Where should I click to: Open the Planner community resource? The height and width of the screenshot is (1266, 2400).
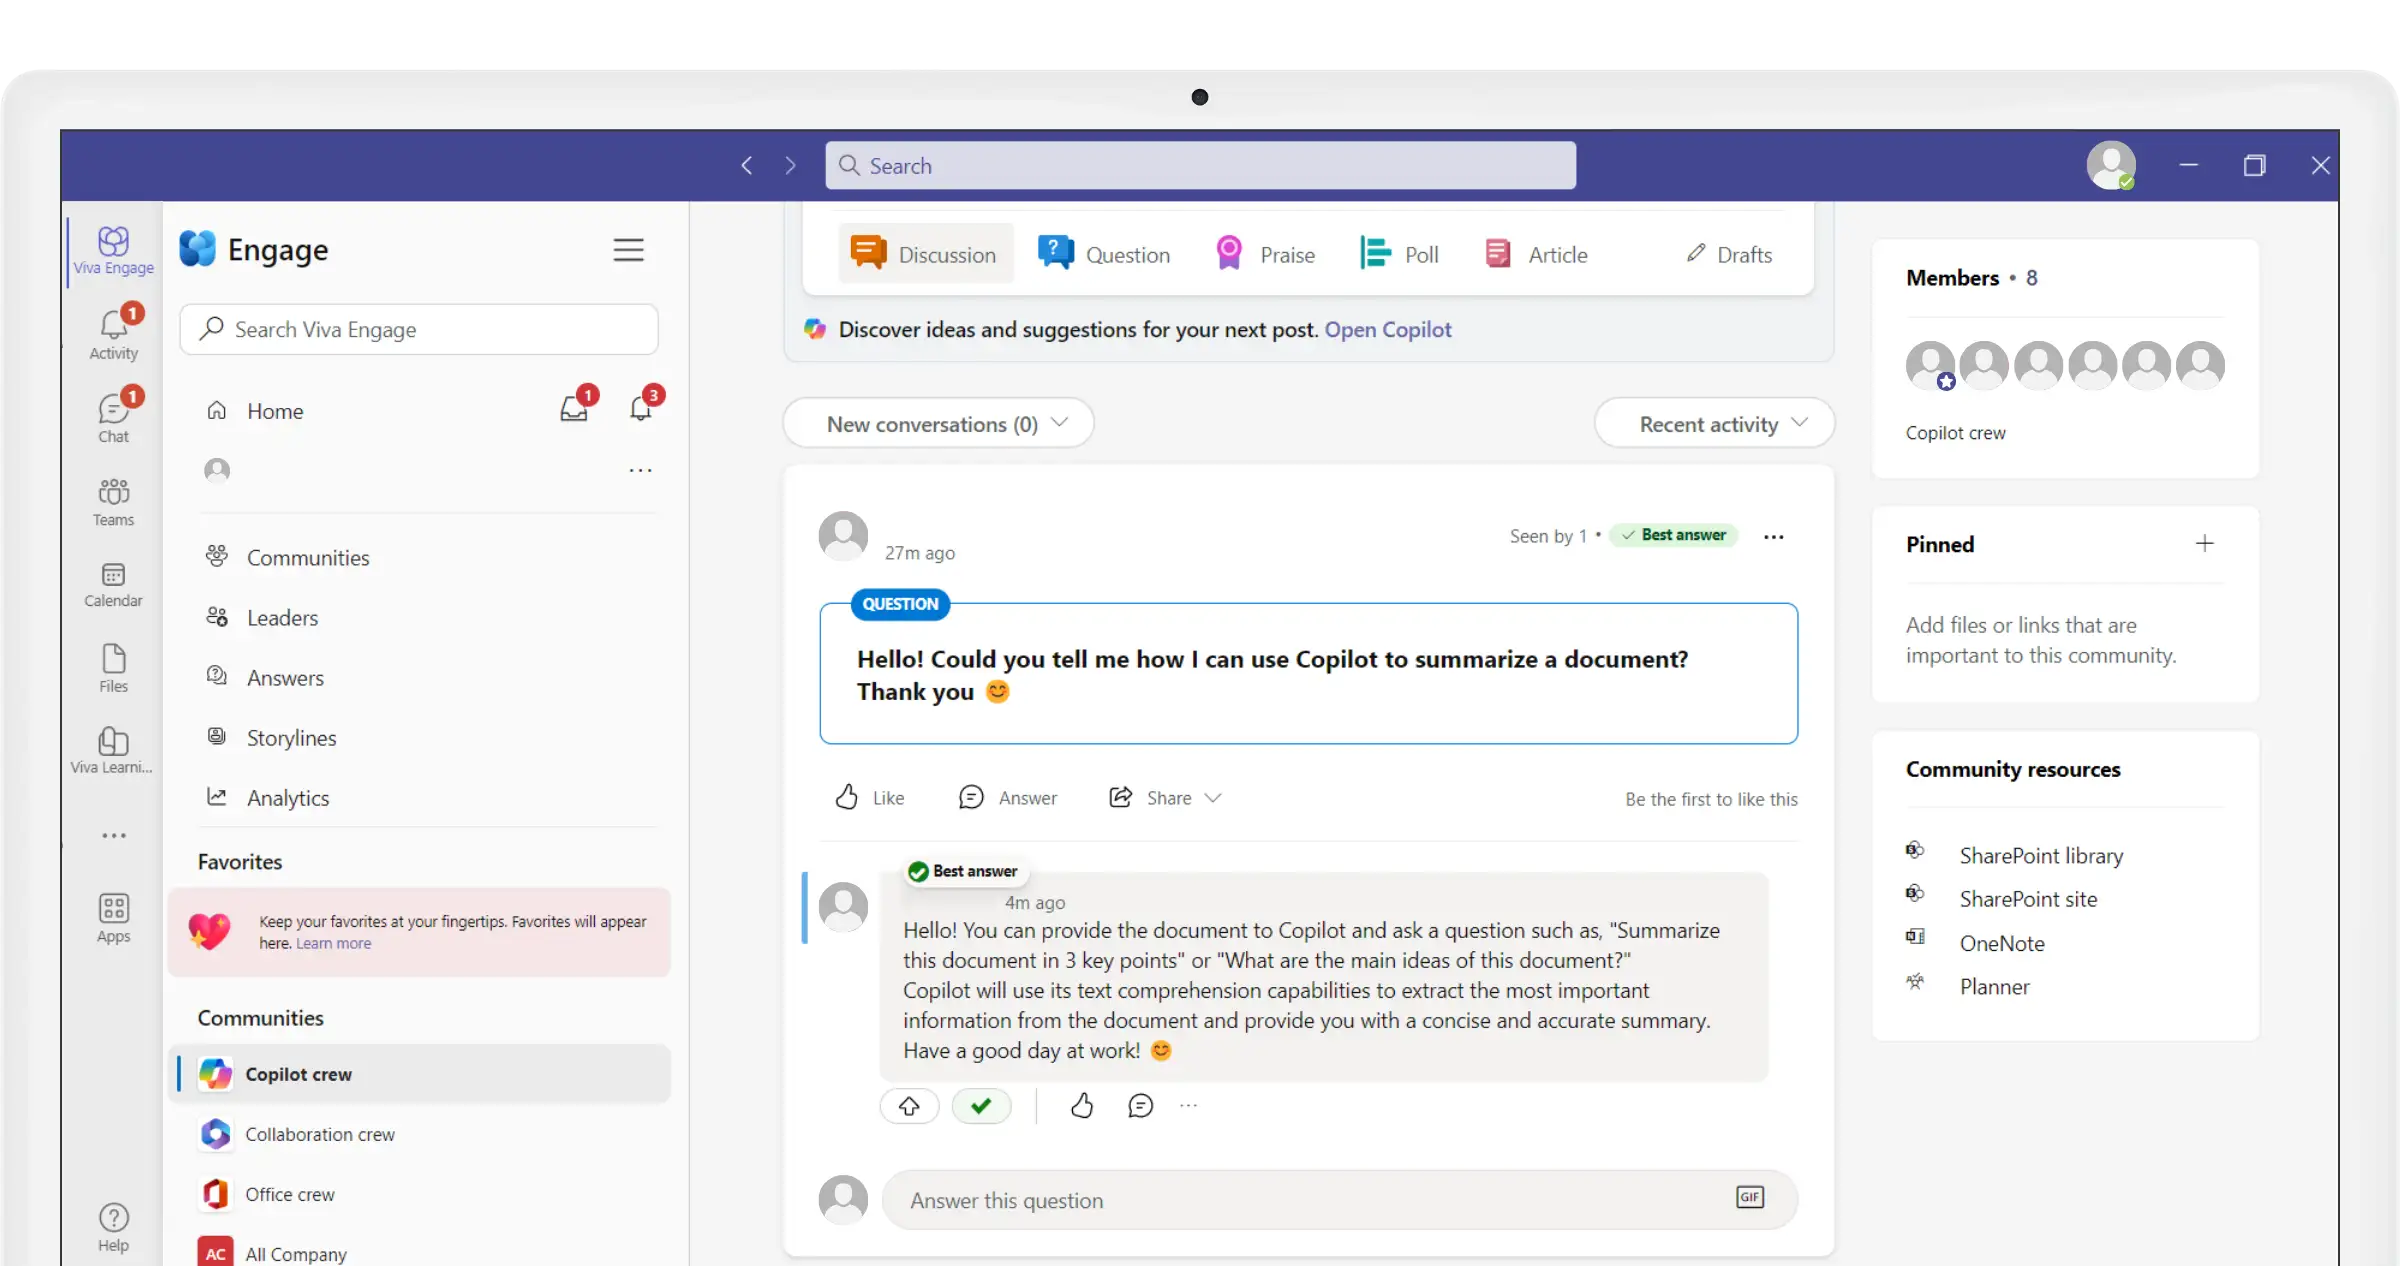pyautogui.click(x=1994, y=986)
